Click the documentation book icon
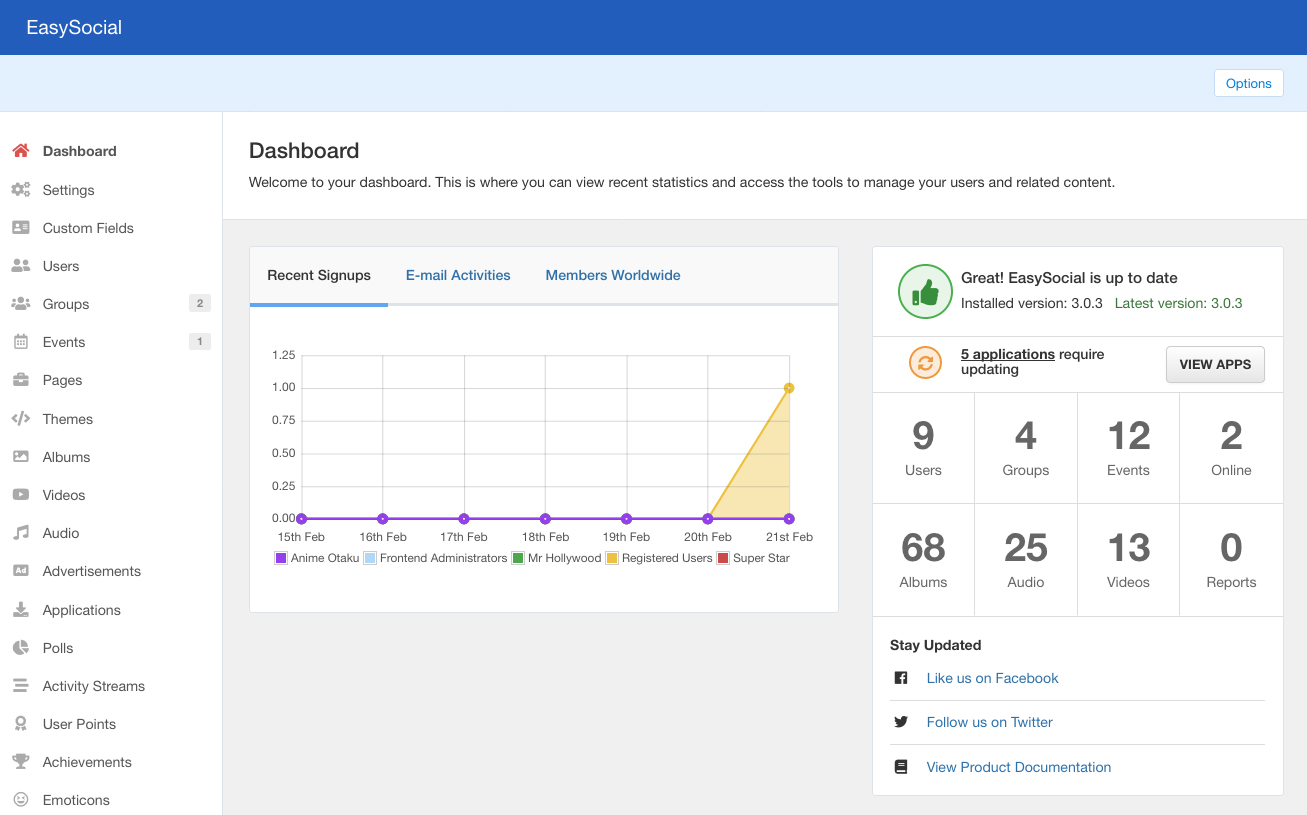Screen dimensions: 1307x815 coord(901,767)
